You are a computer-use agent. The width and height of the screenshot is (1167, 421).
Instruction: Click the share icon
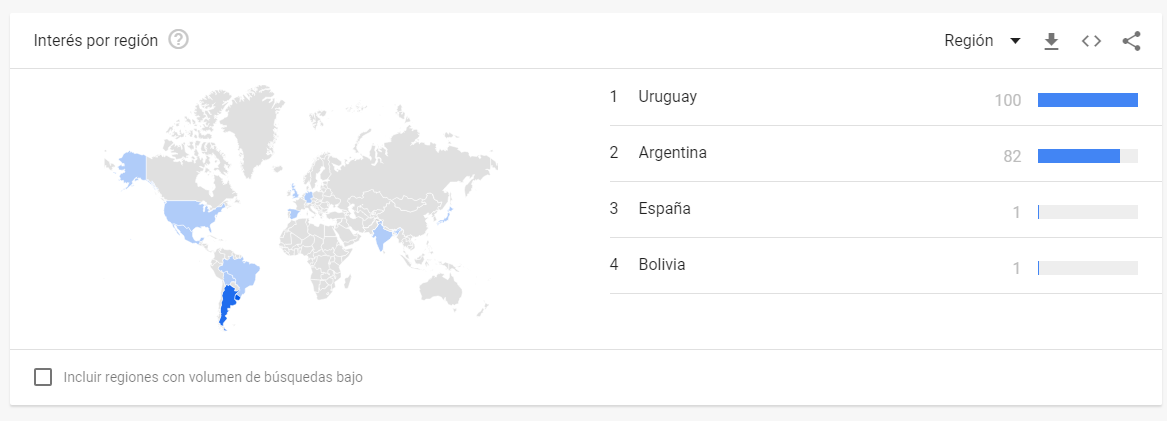[x=1131, y=41]
